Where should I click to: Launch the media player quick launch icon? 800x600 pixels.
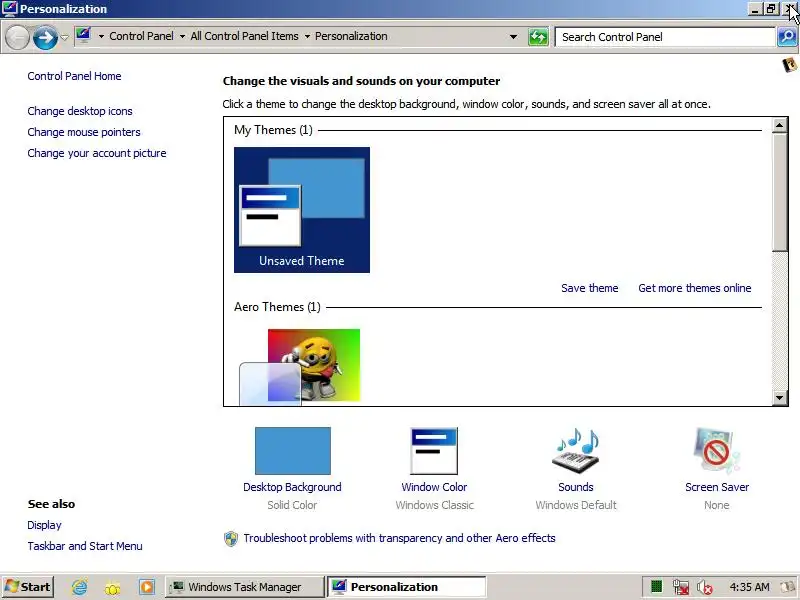pyautogui.click(x=146, y=587)
